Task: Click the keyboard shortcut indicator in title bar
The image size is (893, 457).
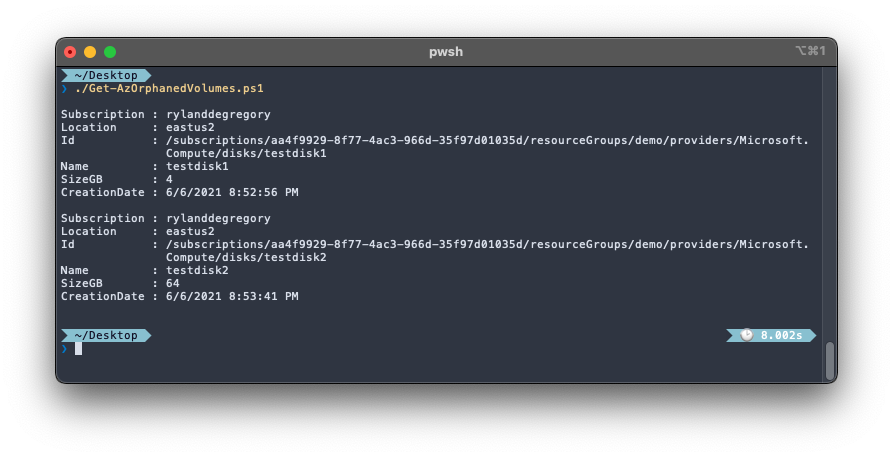Action: coord(810,51)
